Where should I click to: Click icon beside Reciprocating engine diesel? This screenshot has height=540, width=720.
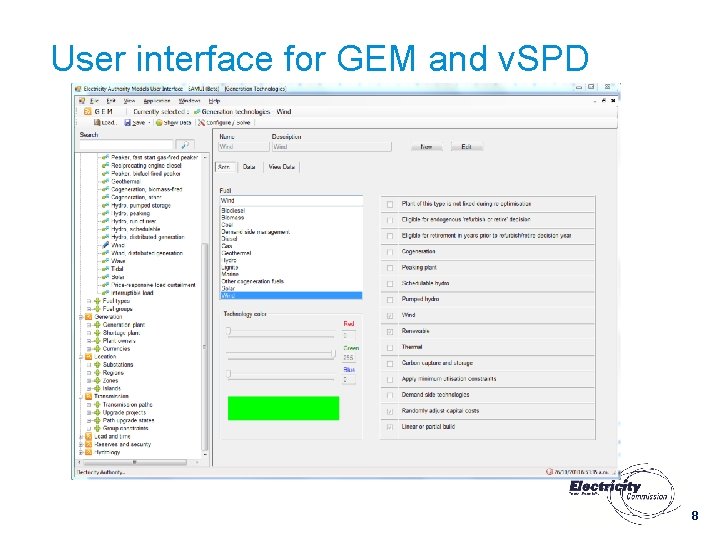(106, 165)
